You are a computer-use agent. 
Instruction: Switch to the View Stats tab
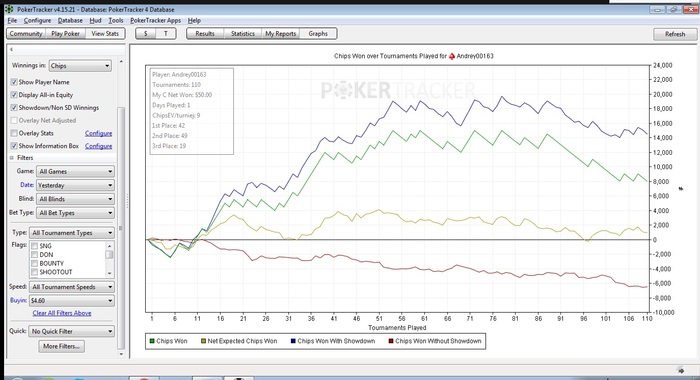click(105, 33)
